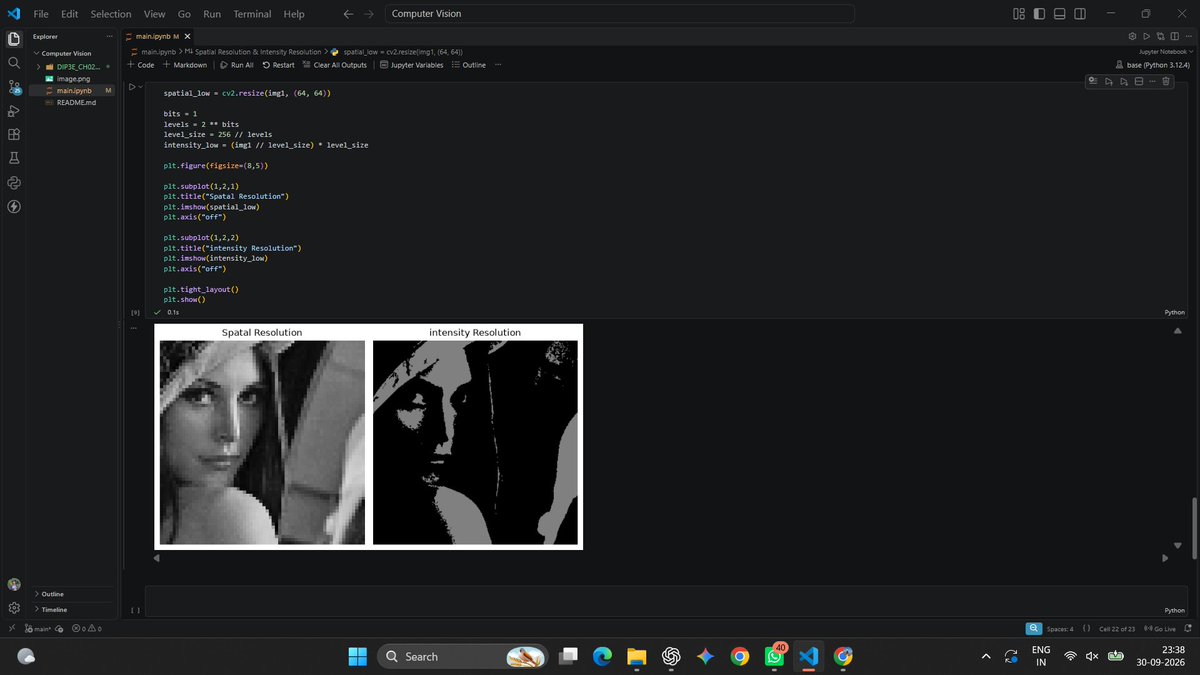Expand the DIP3E_CH02 folder
Image resolution: width=1200 pixels, height=675 pixels.
point(73,66)
